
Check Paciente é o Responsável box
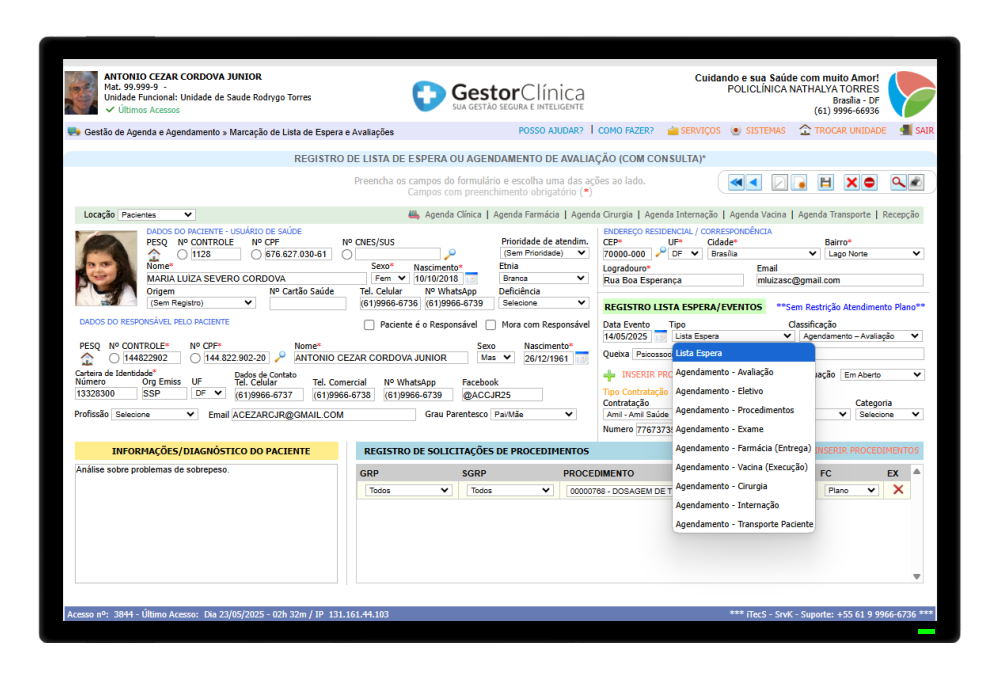[369, 325]
